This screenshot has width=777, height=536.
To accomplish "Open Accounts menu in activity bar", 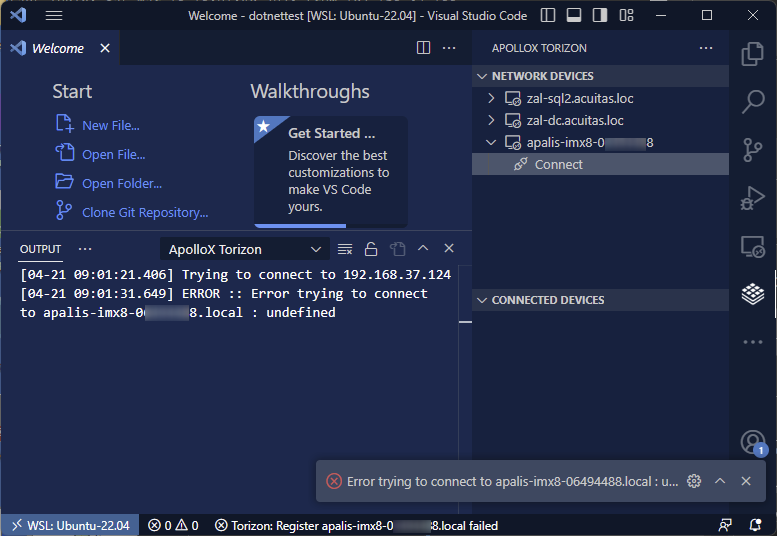I will [752, 442].
